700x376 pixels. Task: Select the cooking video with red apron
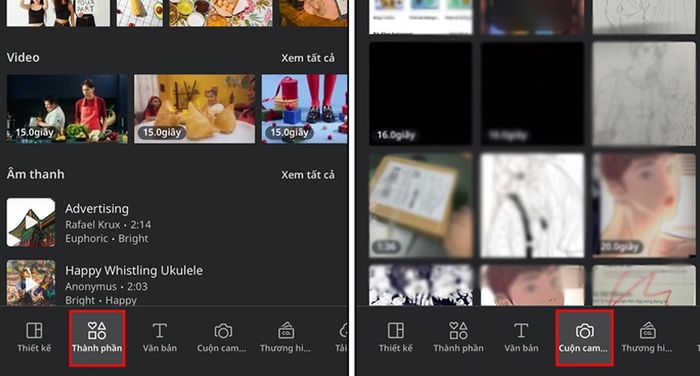coord(67,109)
